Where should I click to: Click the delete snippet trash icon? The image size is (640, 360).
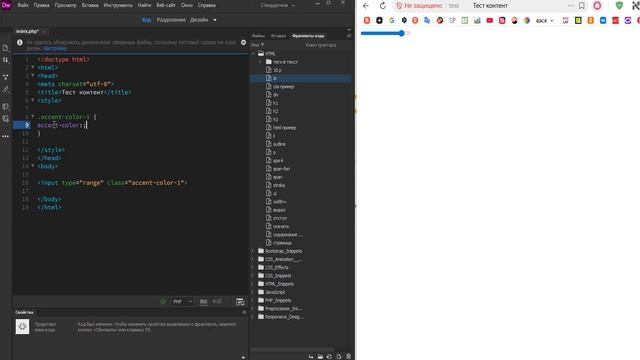(x=348, y=357)
